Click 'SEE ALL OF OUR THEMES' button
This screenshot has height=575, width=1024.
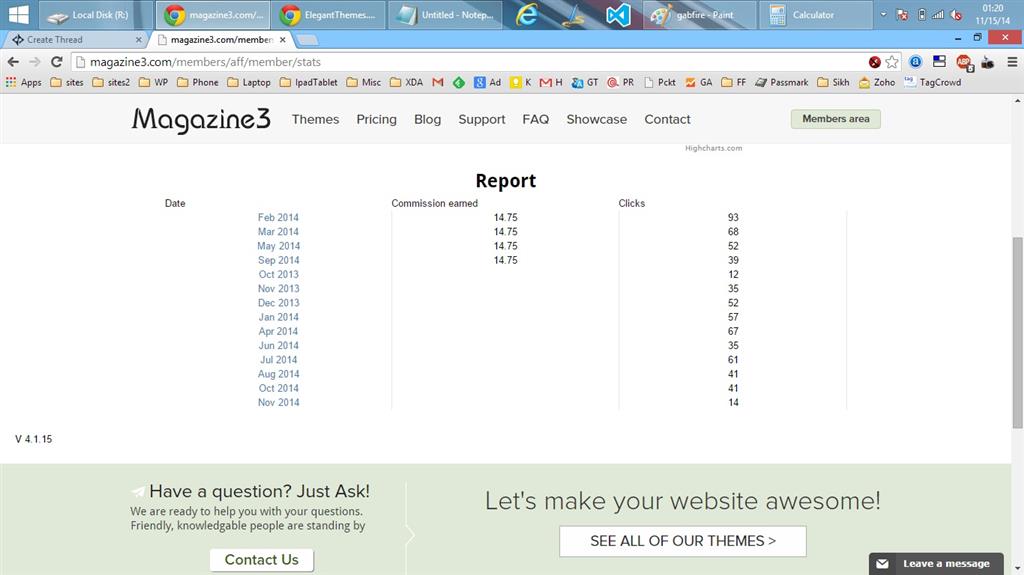tap(683, 541)
